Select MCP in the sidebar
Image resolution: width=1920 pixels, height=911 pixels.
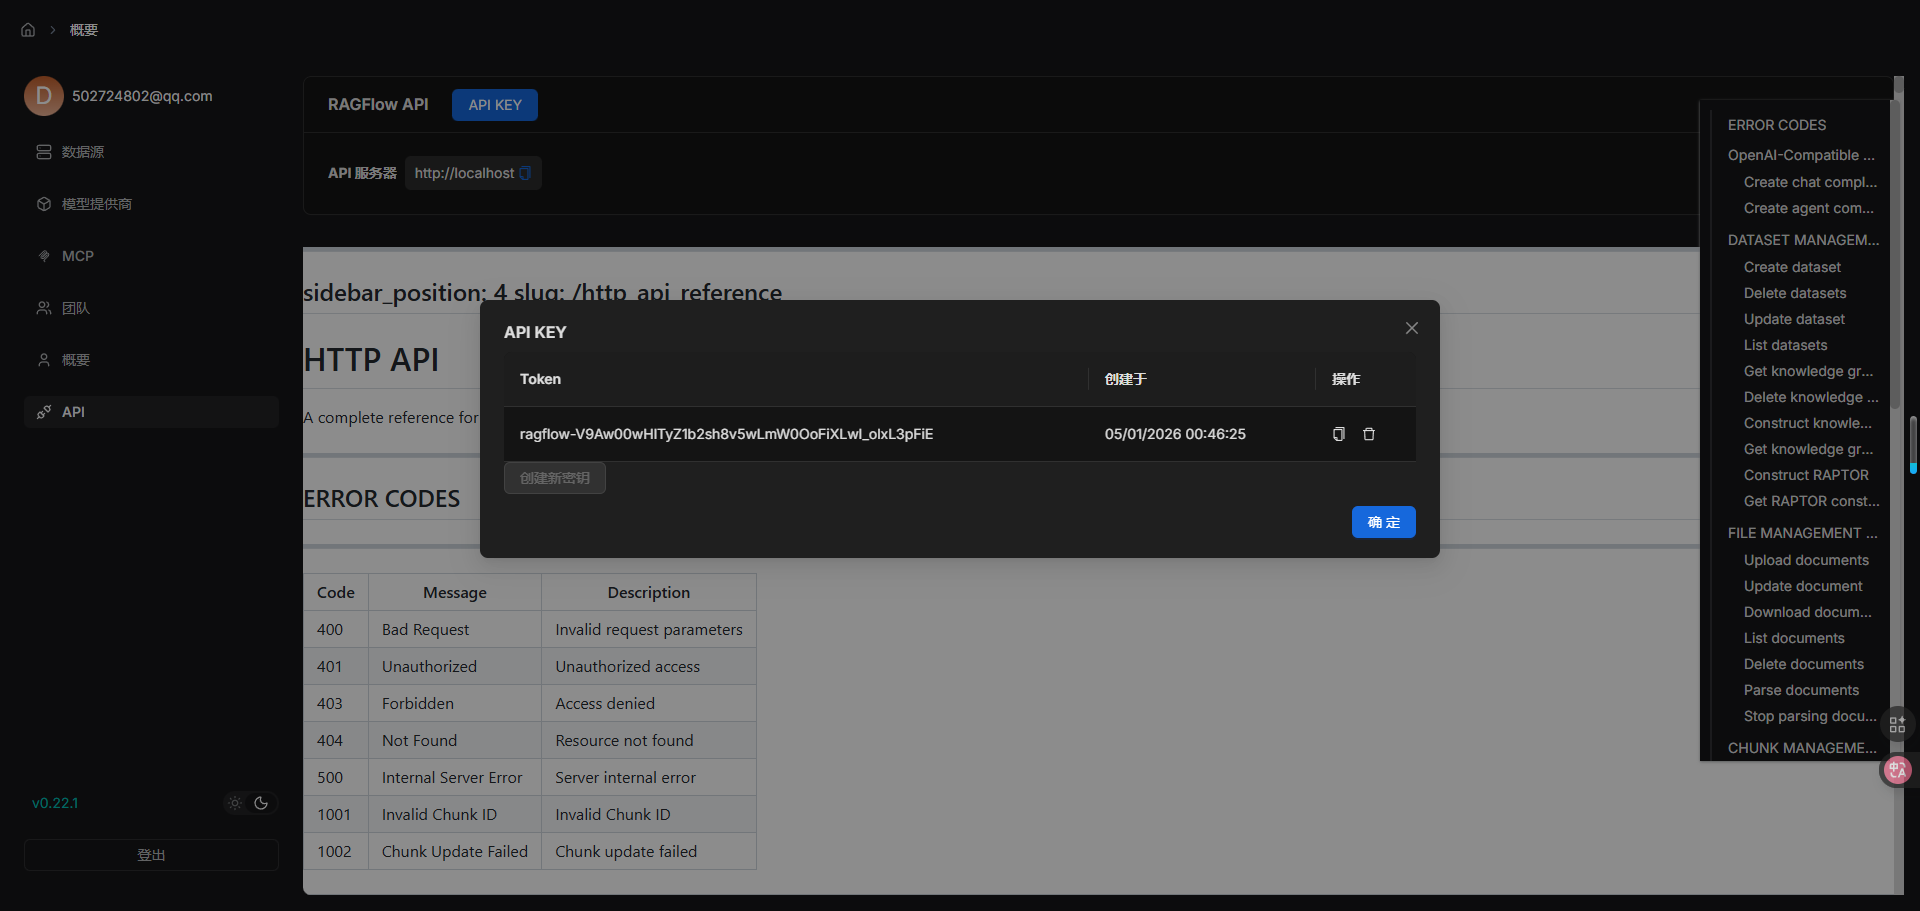coord(77,256)
